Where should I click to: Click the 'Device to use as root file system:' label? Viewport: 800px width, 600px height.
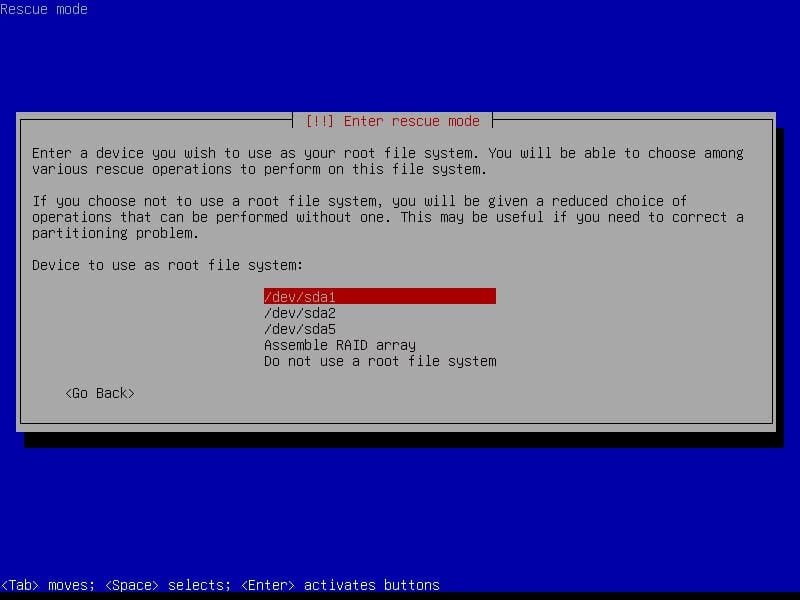167,265
